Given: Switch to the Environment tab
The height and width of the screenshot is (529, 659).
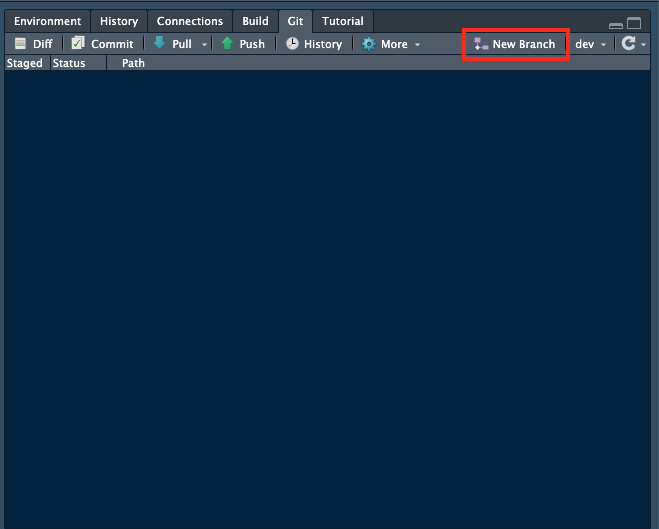Looking at the screenshot, I should click(x=47, y=21).
